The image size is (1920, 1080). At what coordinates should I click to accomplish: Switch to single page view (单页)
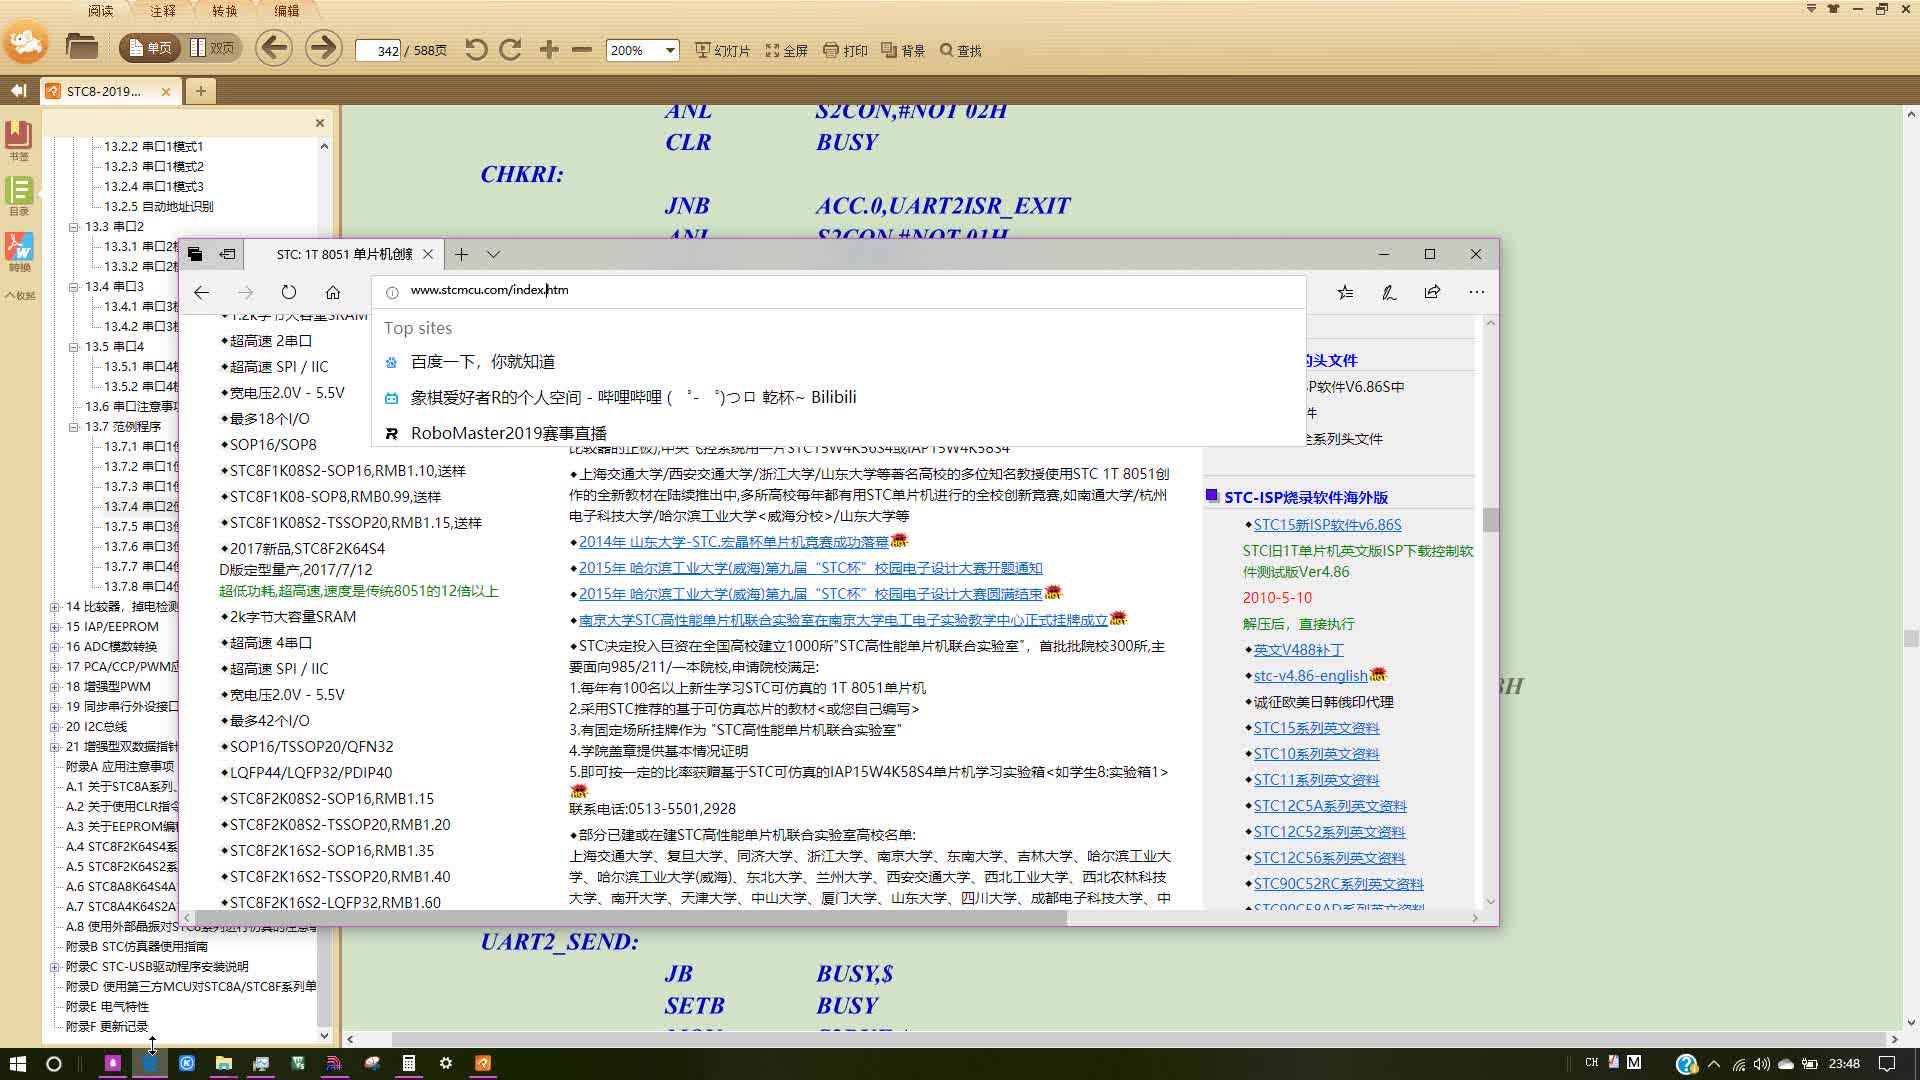[151, 48]
